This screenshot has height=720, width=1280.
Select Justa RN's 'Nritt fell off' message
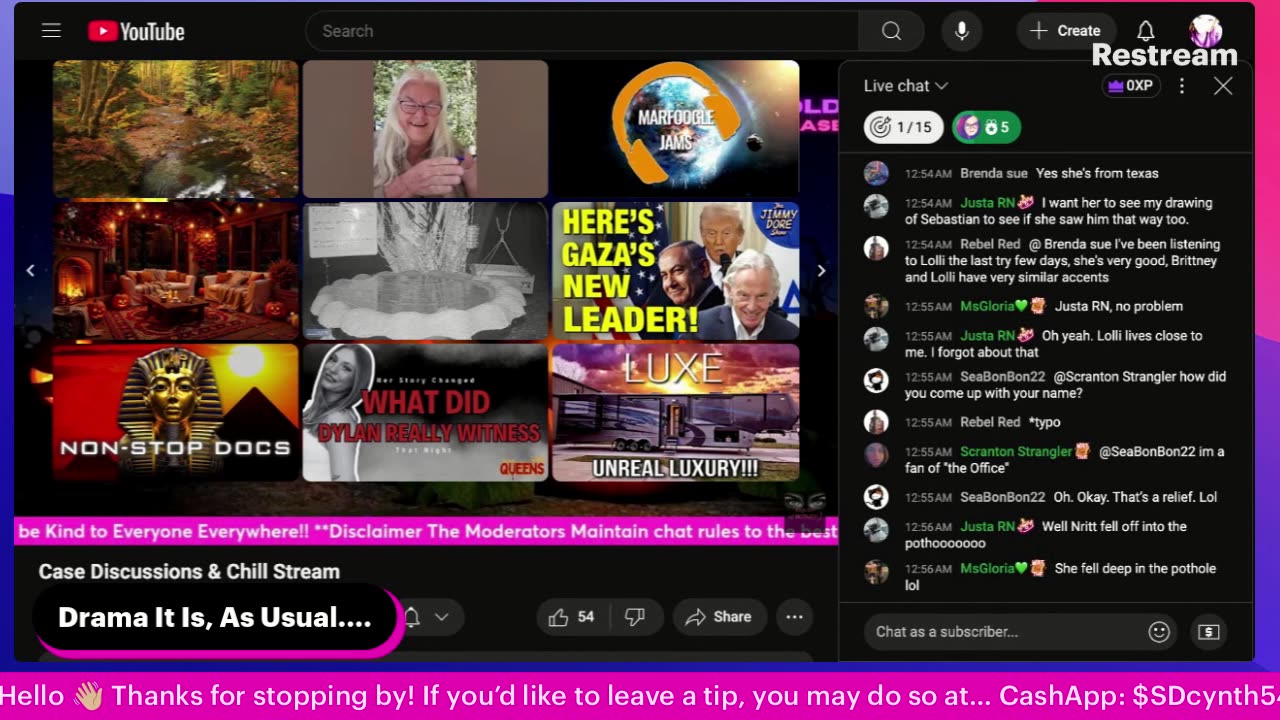(1045, 535)
